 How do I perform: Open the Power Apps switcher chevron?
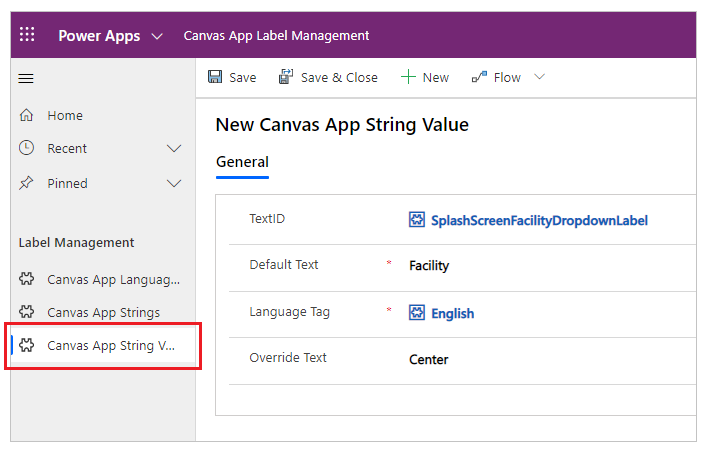click(157, 35)
